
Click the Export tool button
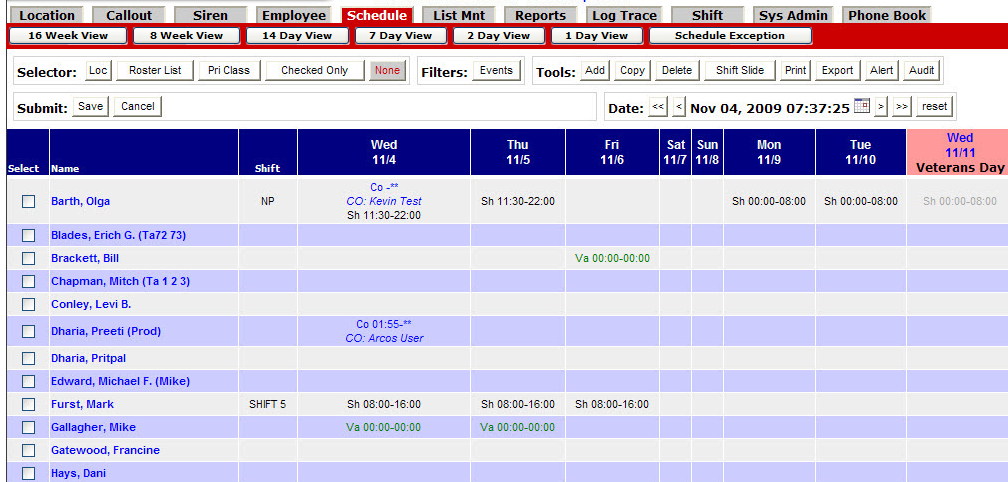click(837, 71)
